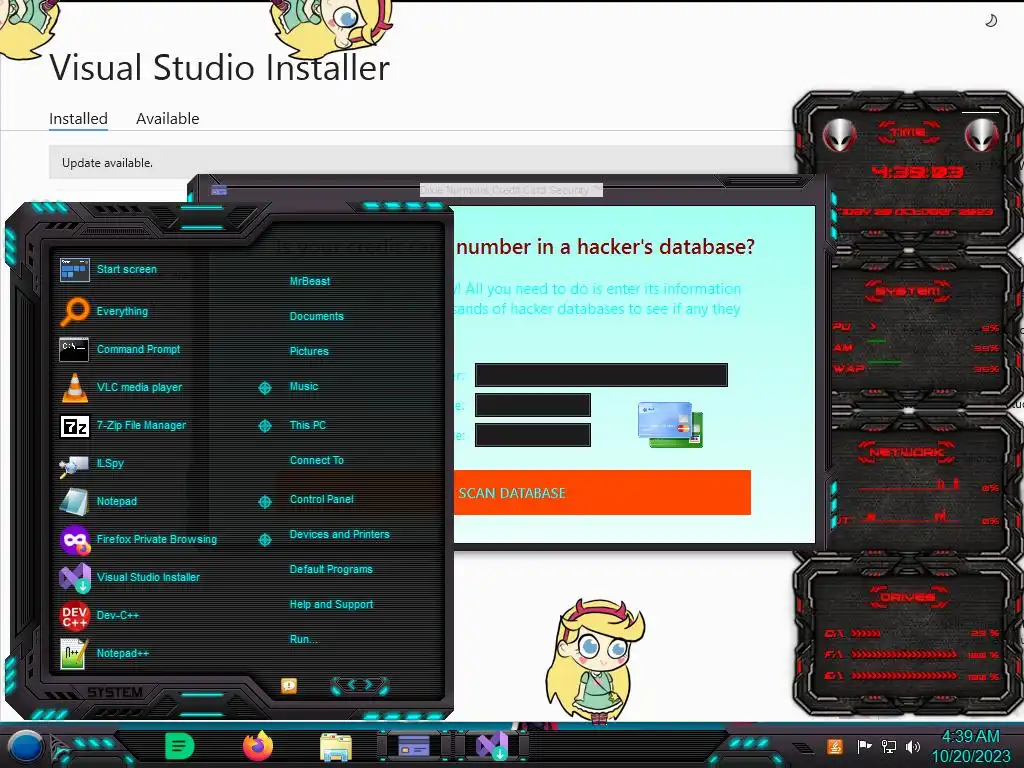Select Connect To in the start menu

[x=316, y=460]
